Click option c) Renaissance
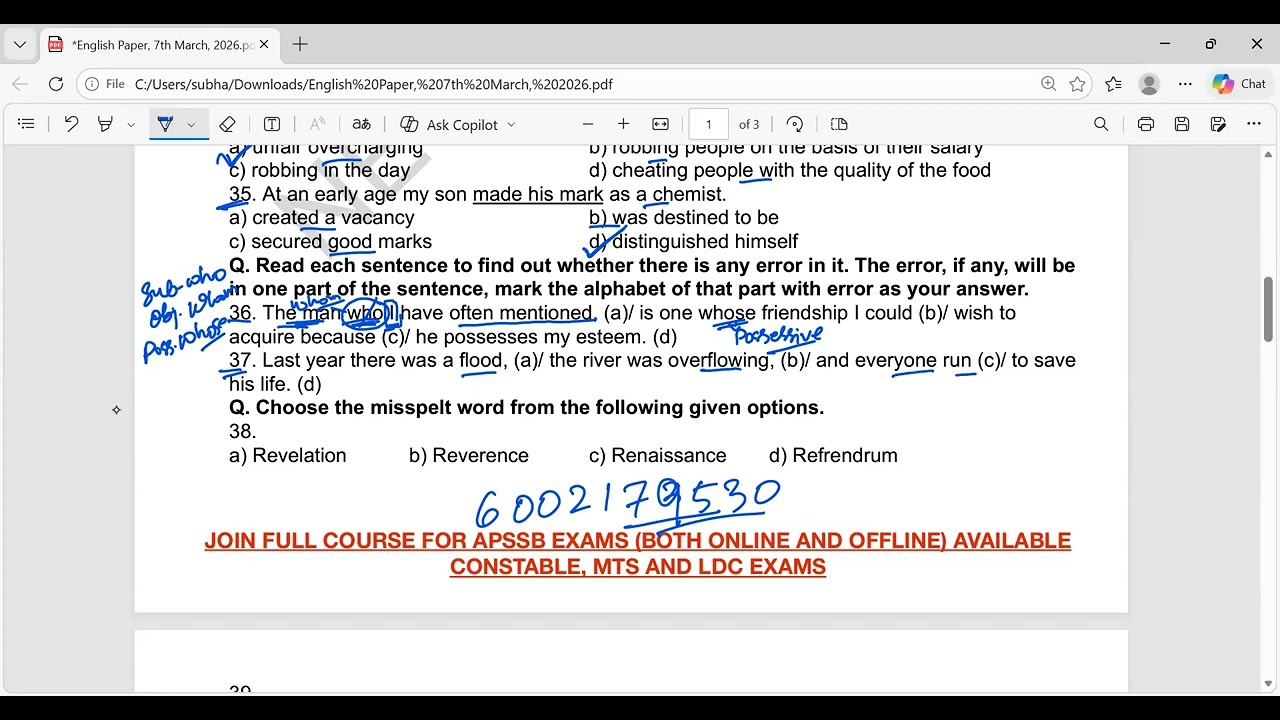 [x=658, y=456]
